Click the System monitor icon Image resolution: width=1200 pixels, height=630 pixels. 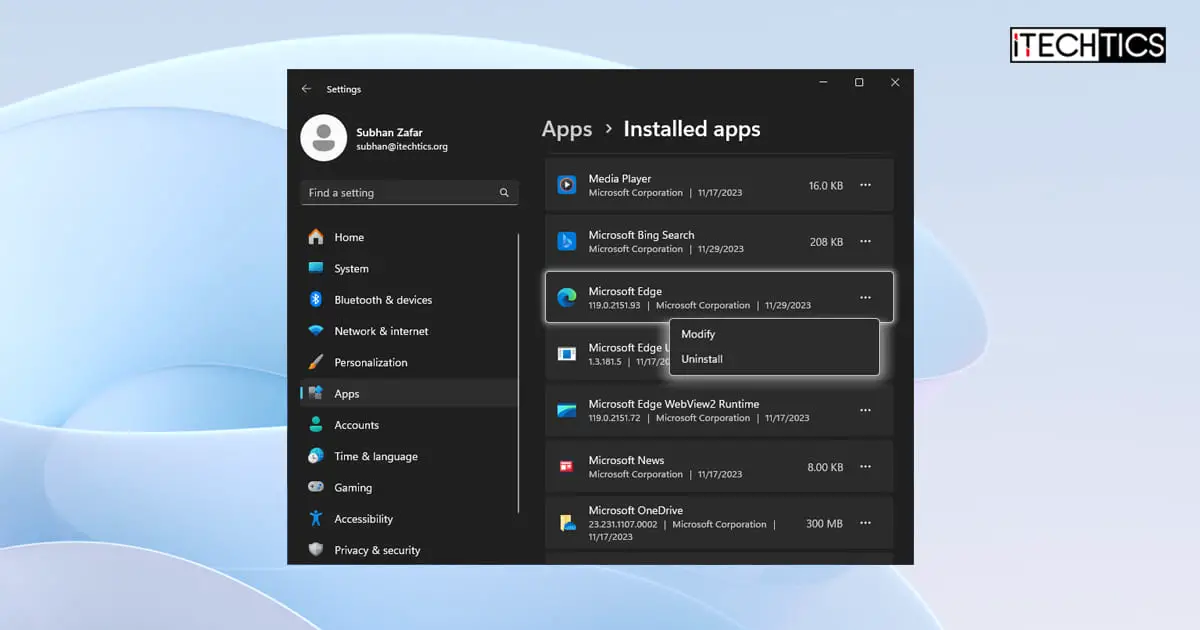316,268
